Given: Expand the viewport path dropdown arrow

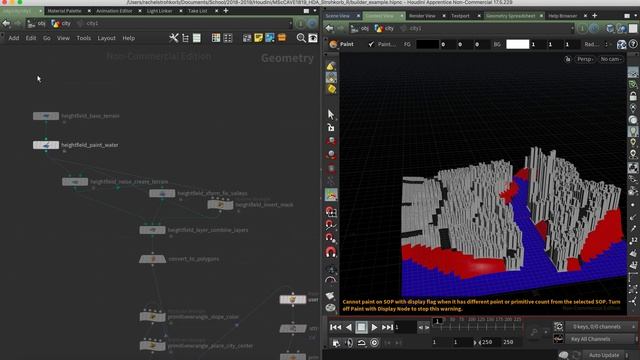Looking at the screenshot, I should [572, 28].
